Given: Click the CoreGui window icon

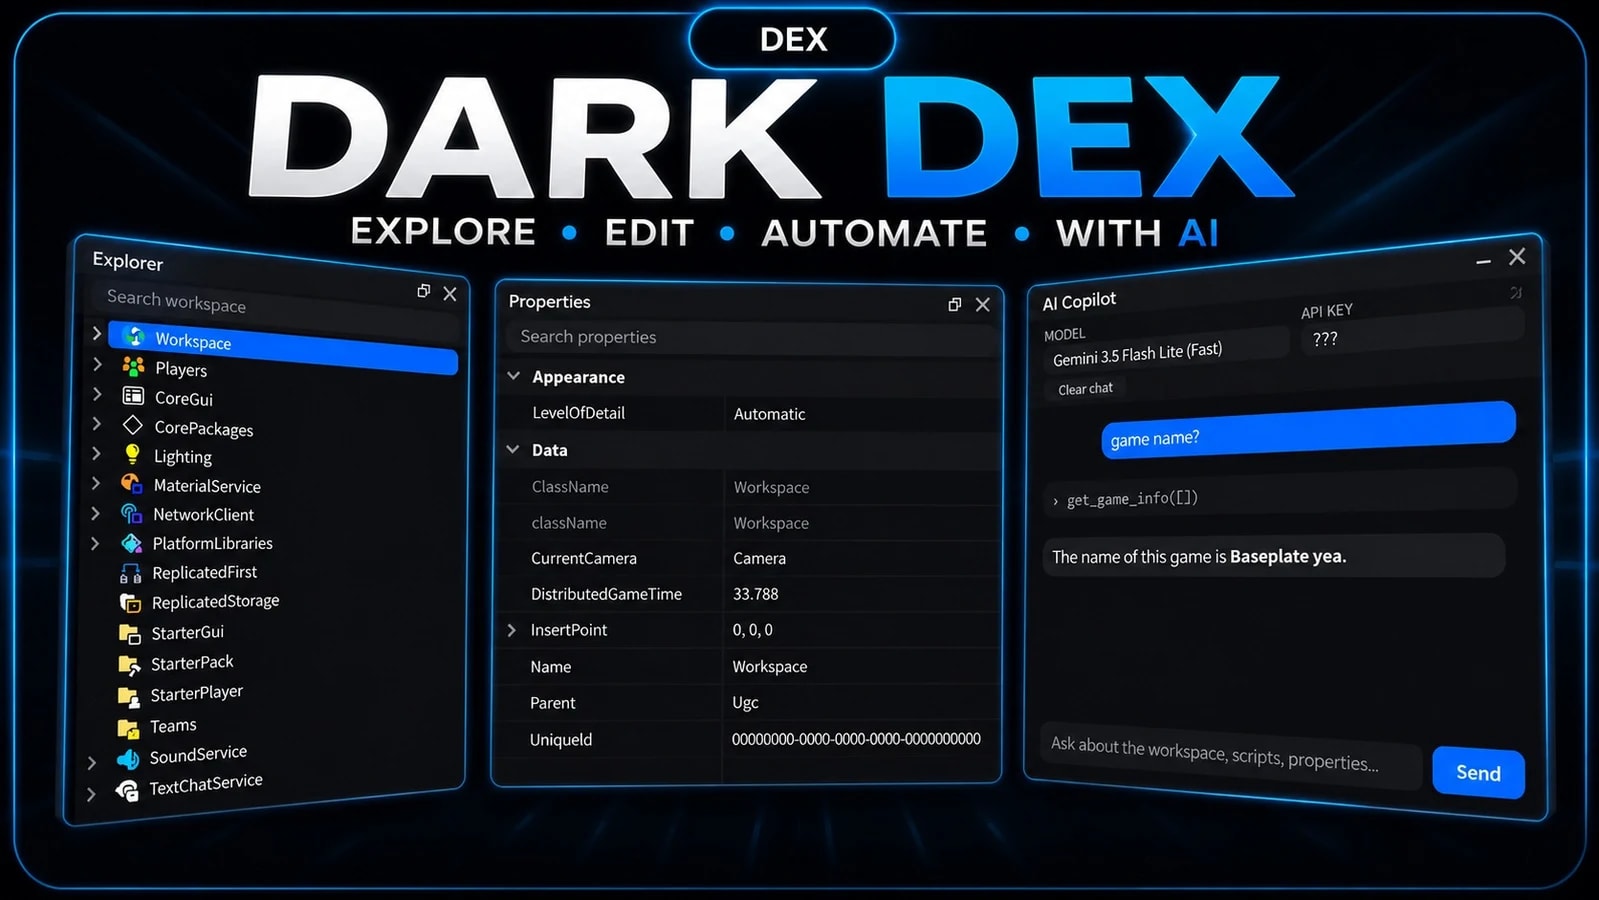Looking at the screenshot, I should (x=133, y=395).
